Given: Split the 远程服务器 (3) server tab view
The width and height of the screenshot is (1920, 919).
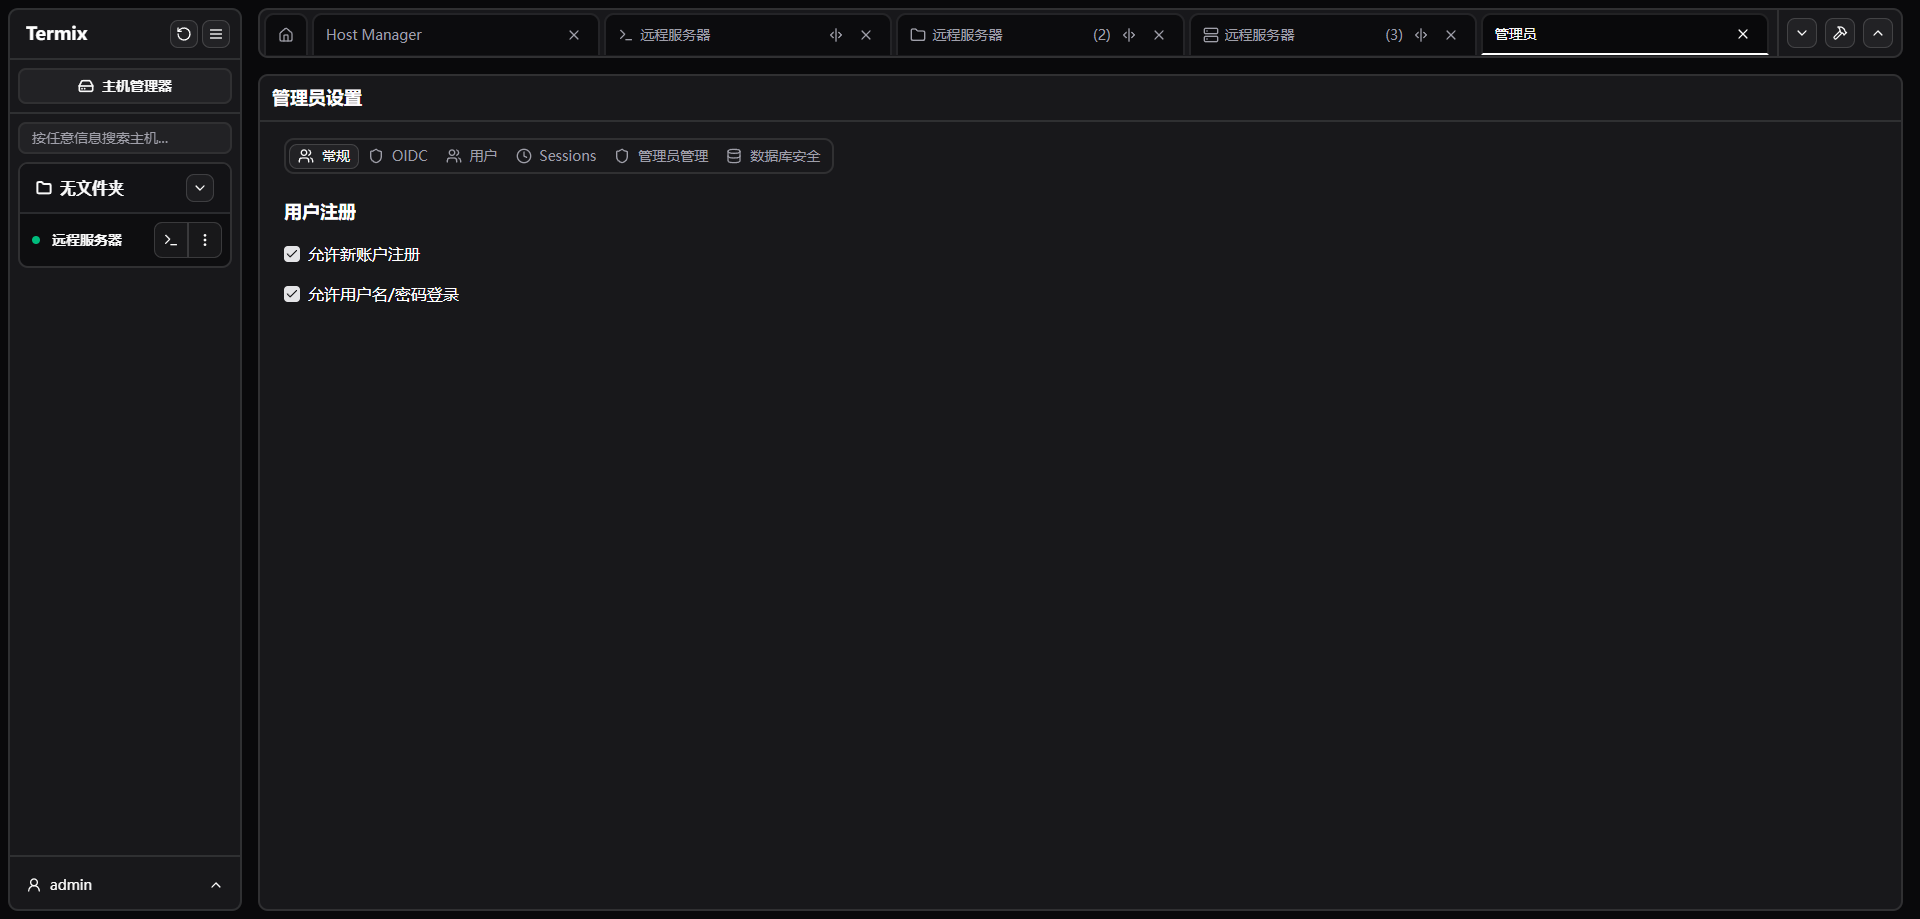Looking at the screenshot, I should [1421, 35].
